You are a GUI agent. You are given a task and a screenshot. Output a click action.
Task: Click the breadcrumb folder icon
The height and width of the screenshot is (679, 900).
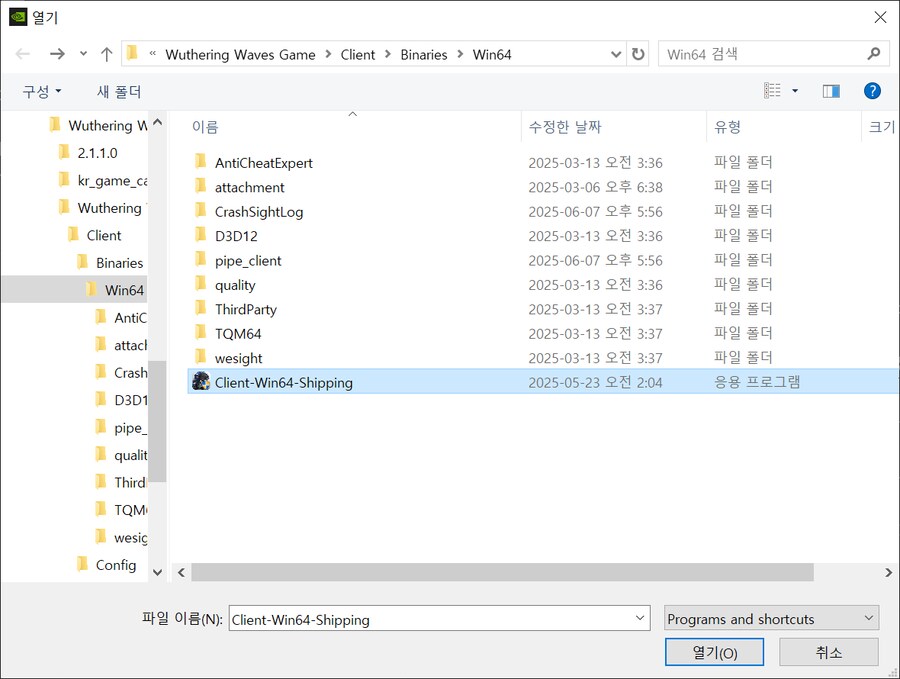coord(133,53)
